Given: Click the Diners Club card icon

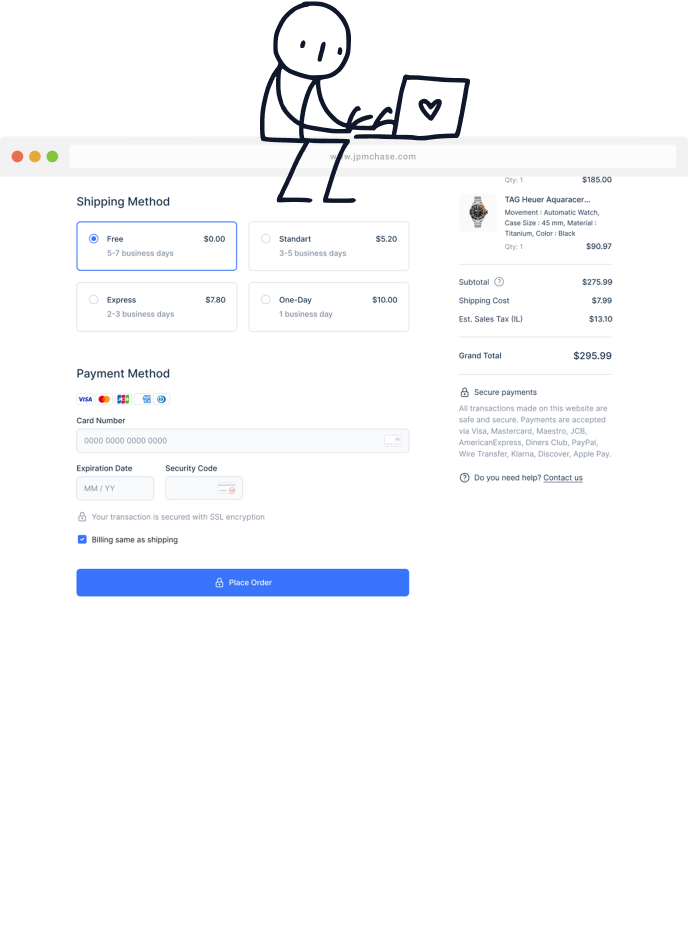Looking at the screenshot, I should pos(162,399).
